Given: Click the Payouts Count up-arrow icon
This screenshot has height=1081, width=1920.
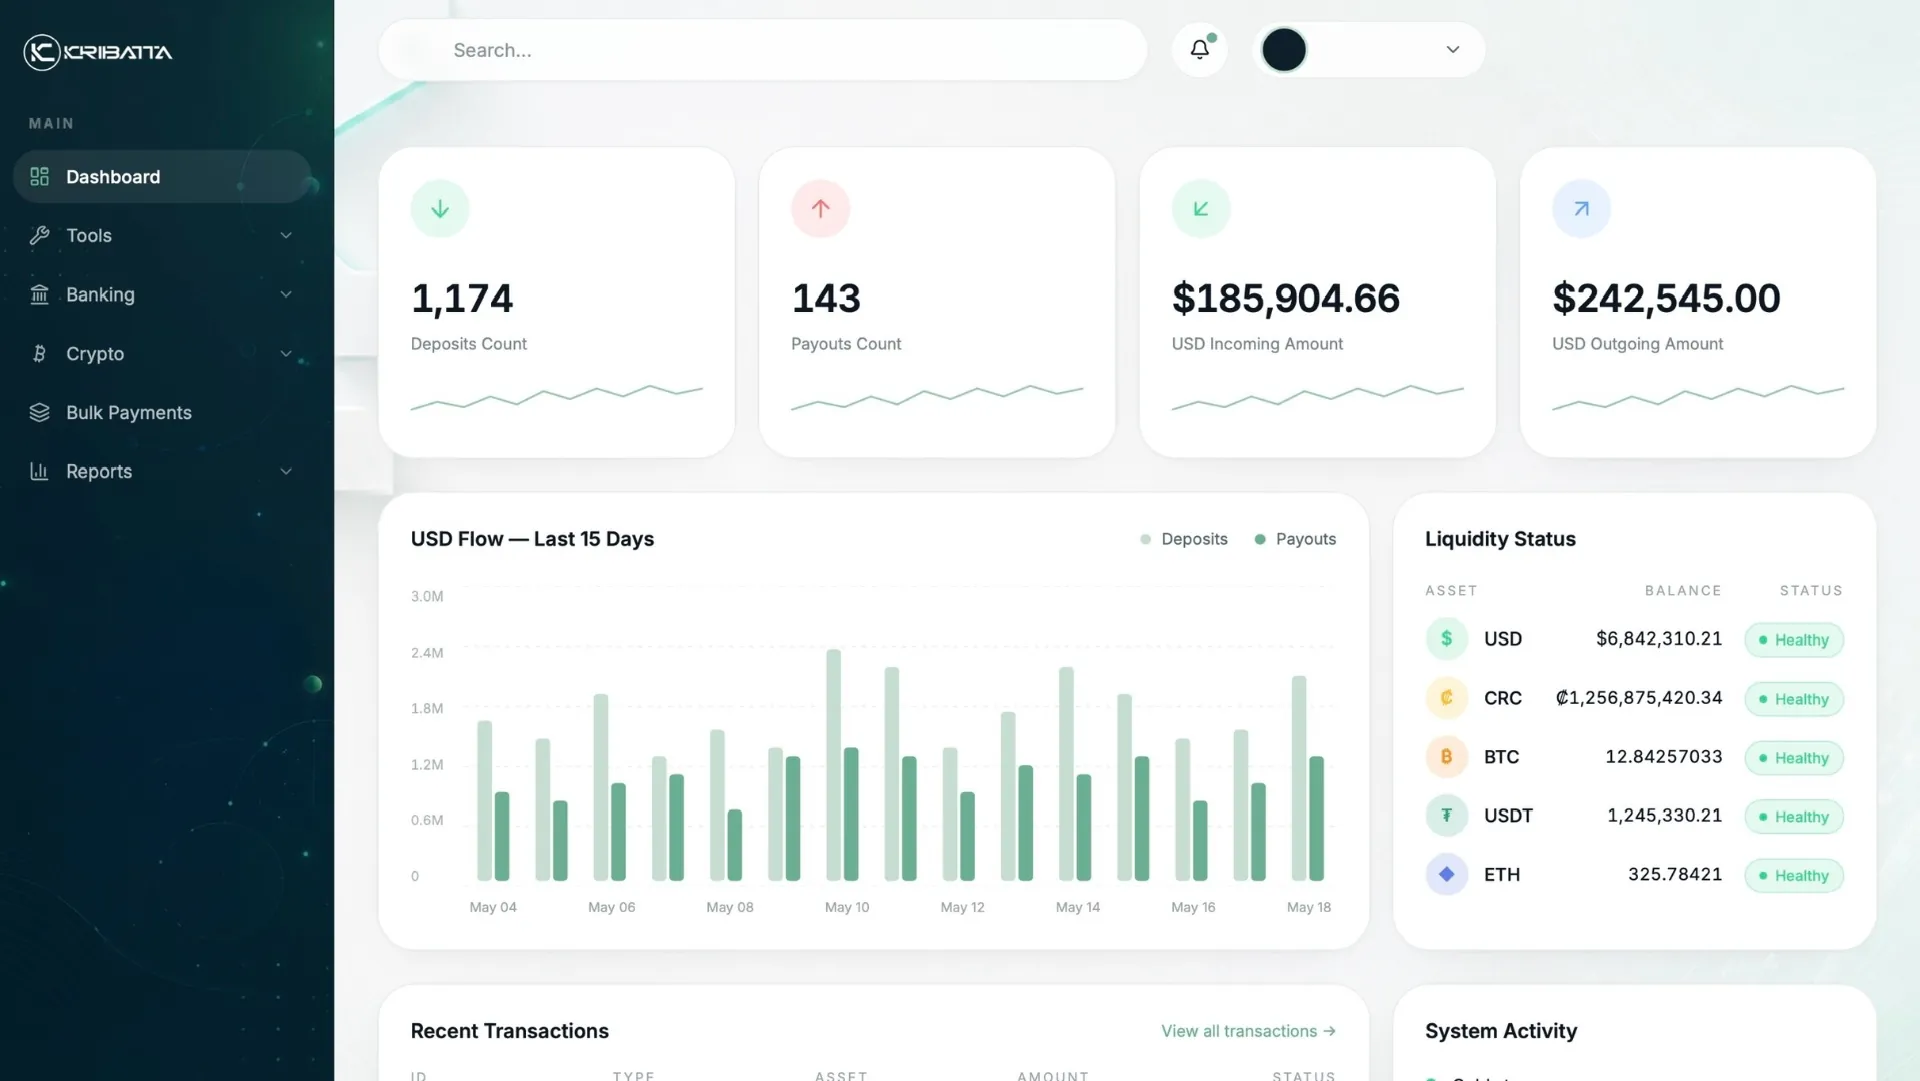Looking at the screenshot, I should pyautogui.click(x=821, y=209).
